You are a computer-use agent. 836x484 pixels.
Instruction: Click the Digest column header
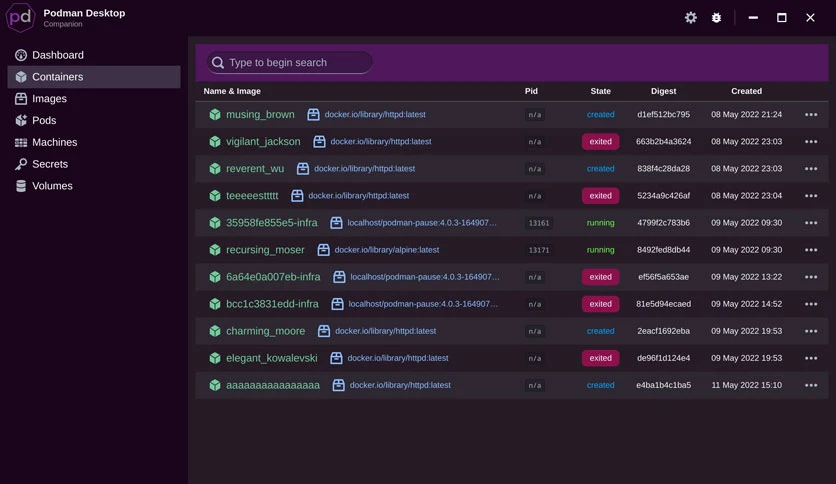pos(663,91)
